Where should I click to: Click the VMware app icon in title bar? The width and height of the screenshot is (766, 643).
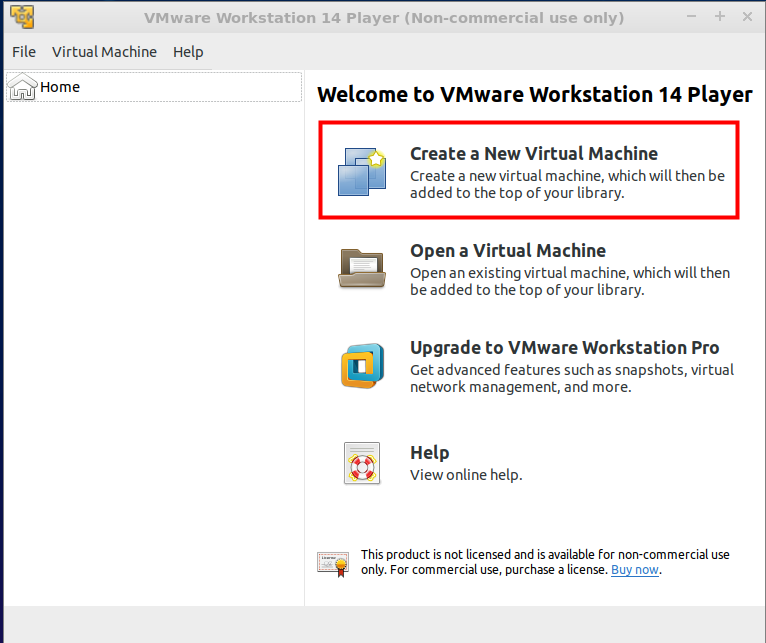22,17
